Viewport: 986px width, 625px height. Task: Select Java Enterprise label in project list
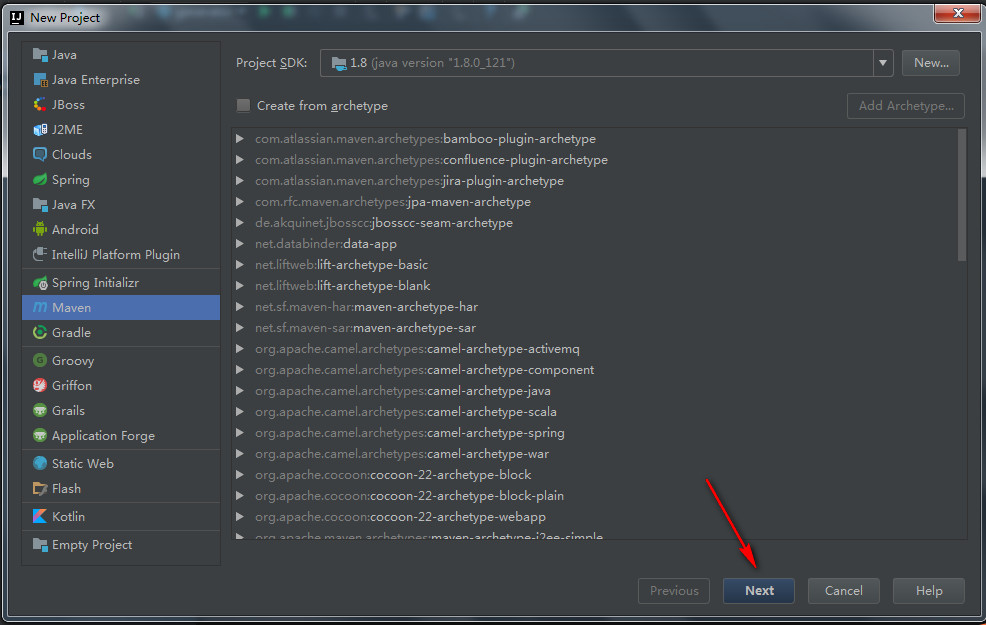96,80
